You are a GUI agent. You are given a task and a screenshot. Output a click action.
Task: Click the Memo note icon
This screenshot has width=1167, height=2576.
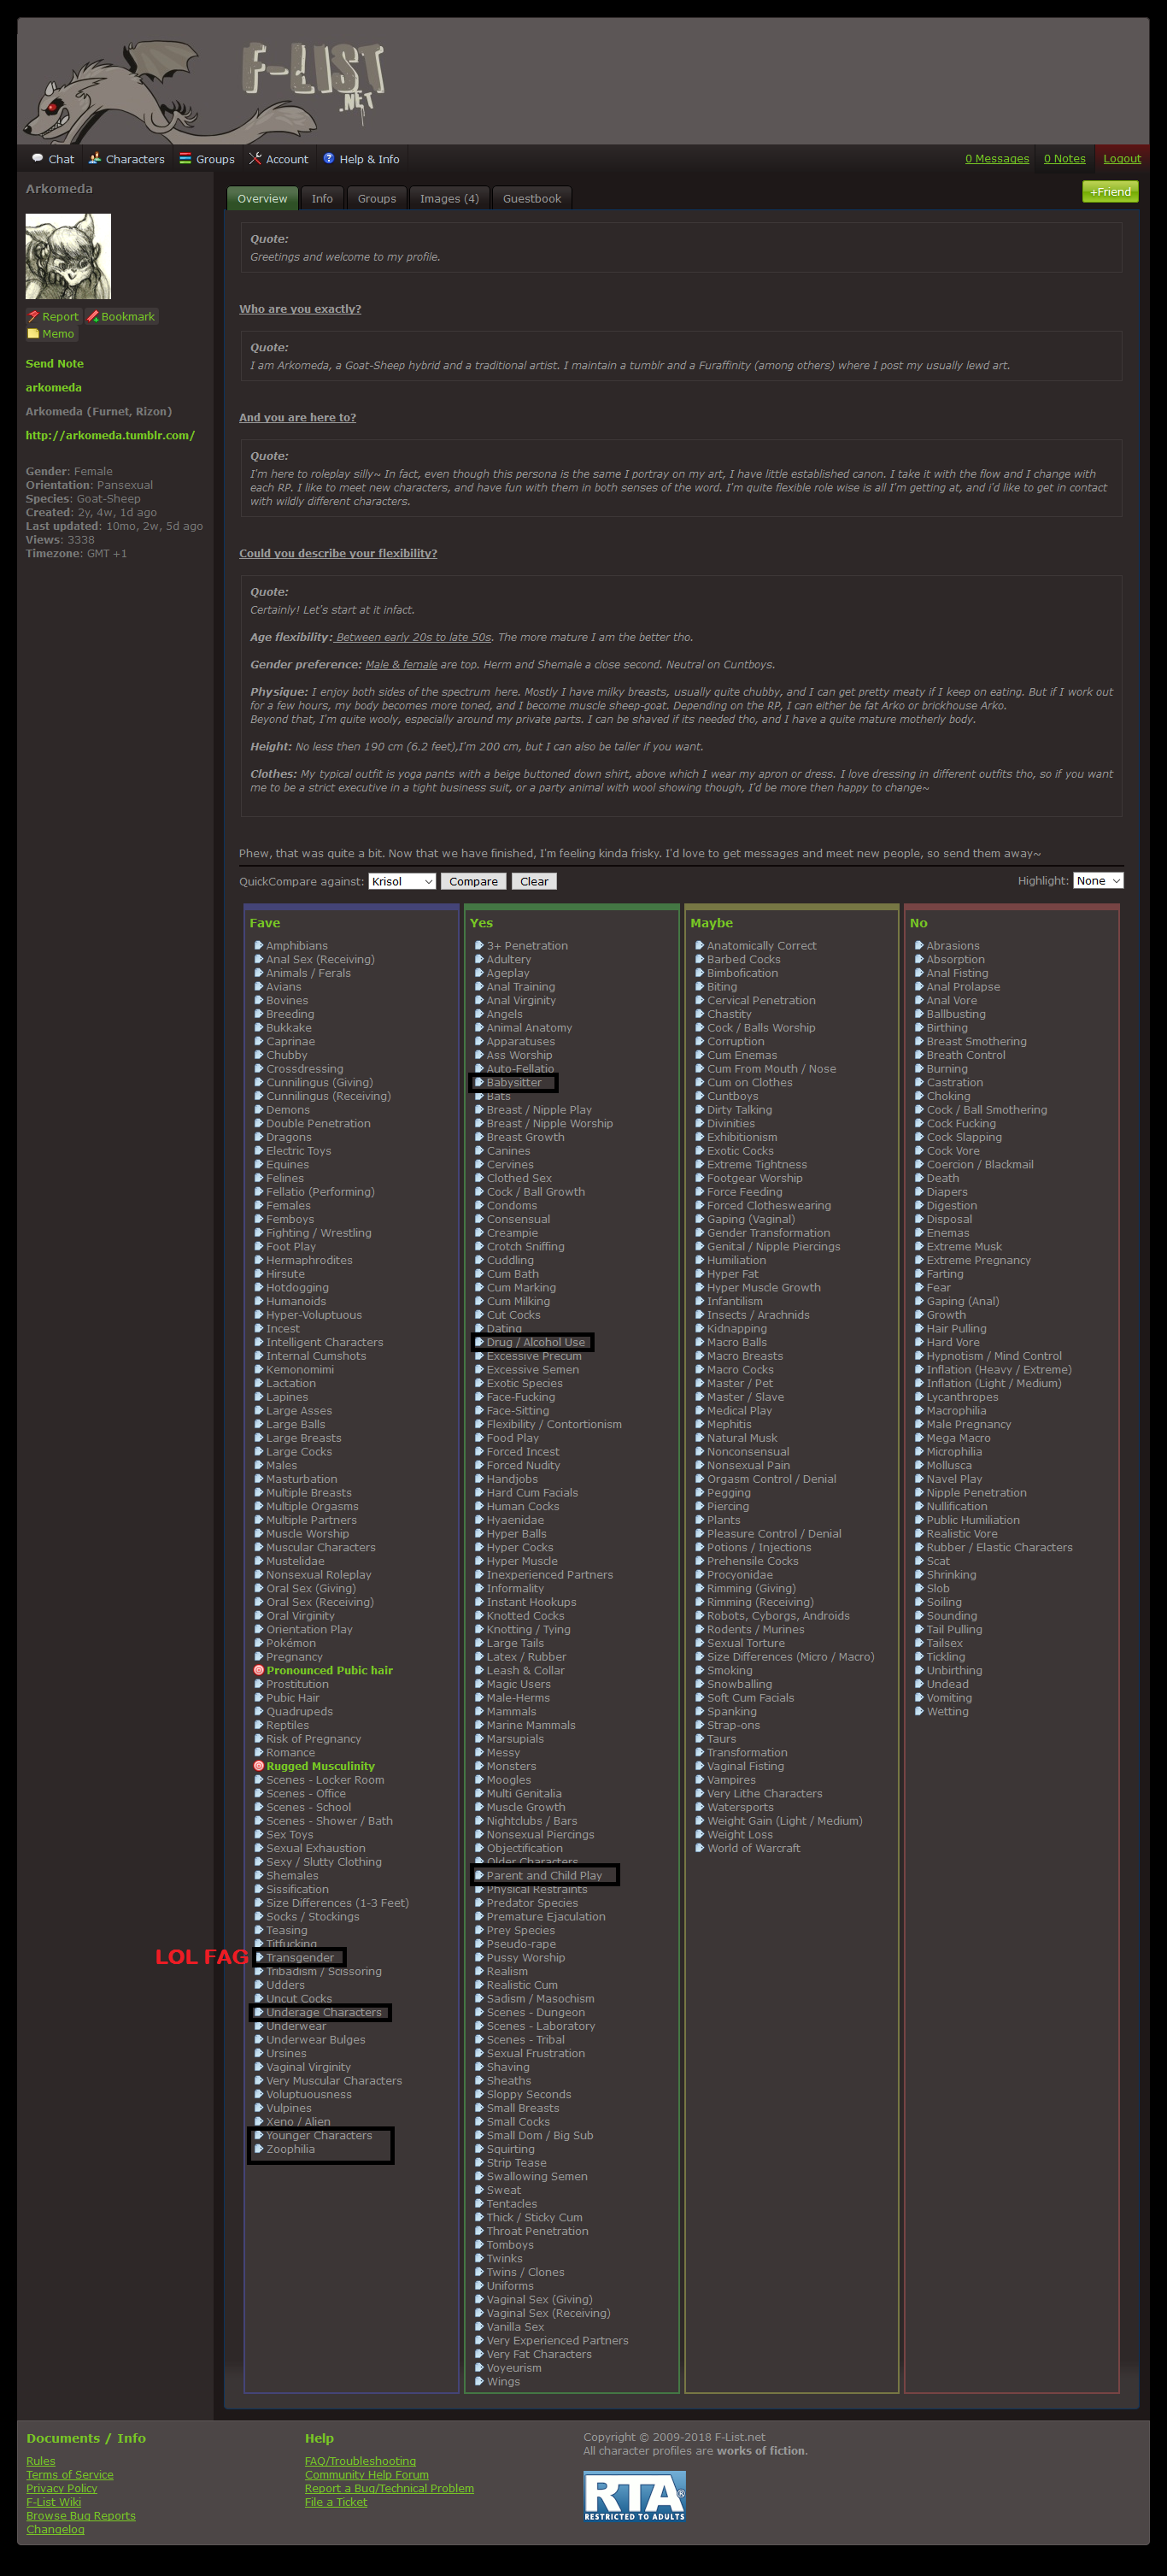click(x=33, y=333)
